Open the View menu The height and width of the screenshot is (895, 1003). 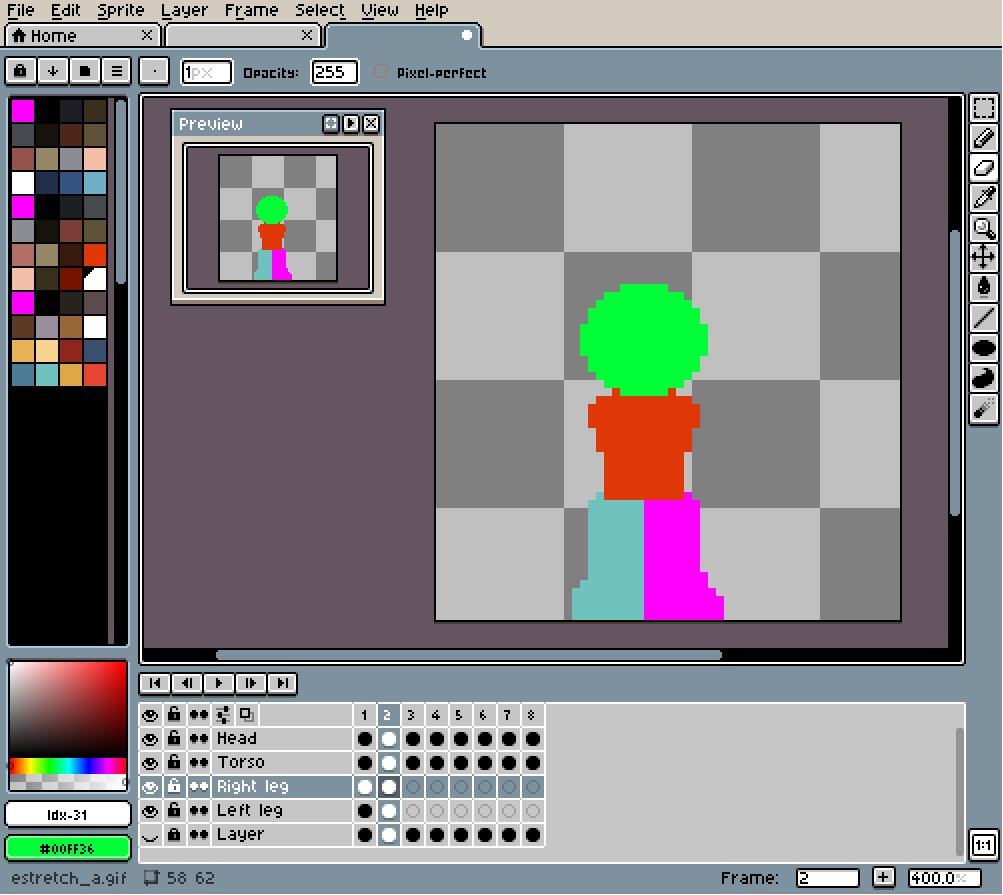[x=379, y=10]
